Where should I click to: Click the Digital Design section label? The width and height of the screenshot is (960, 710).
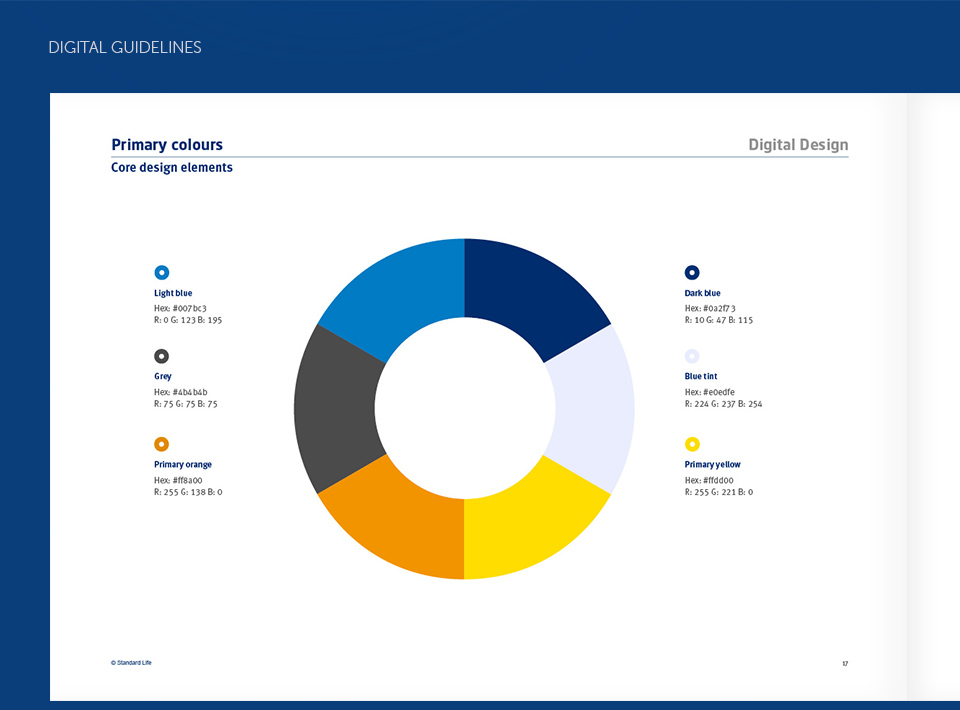[798, 145]
